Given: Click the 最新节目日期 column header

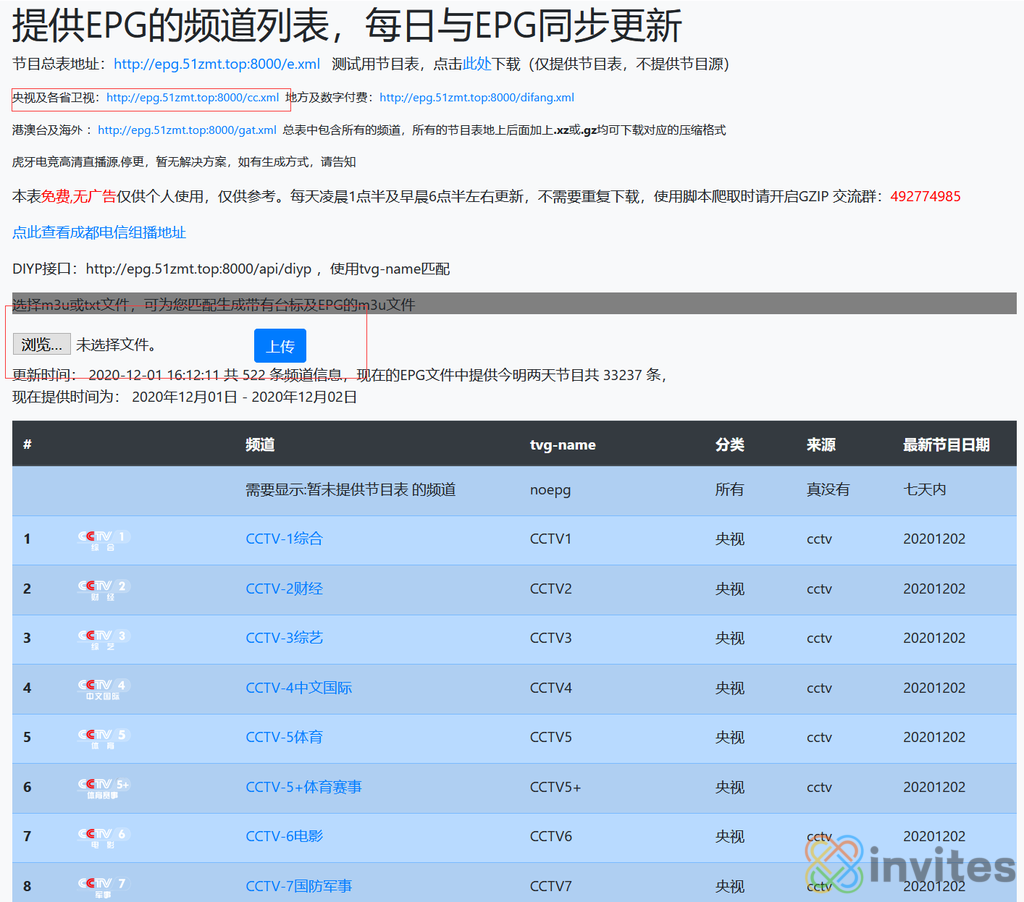Looking at the screenshot, I should point(946,445).
